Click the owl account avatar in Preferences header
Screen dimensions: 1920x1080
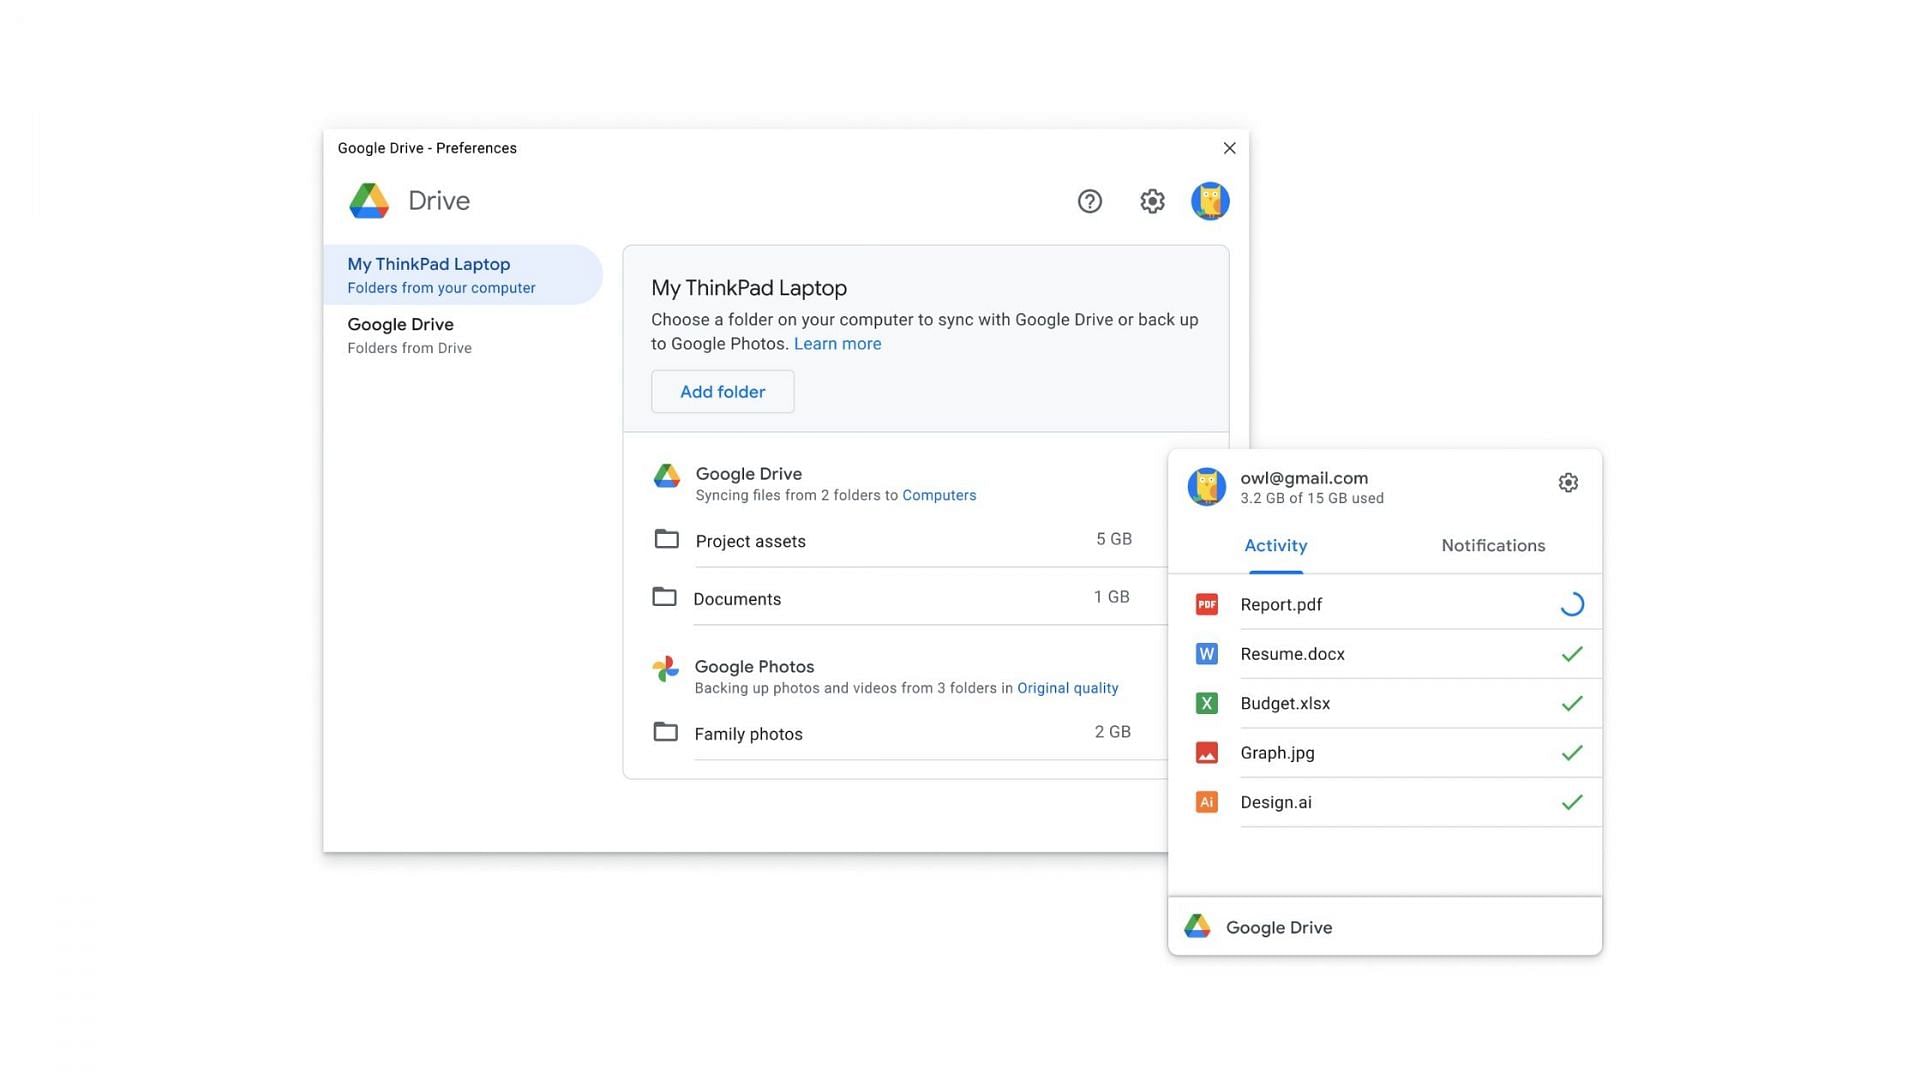tap(1210, 201)
